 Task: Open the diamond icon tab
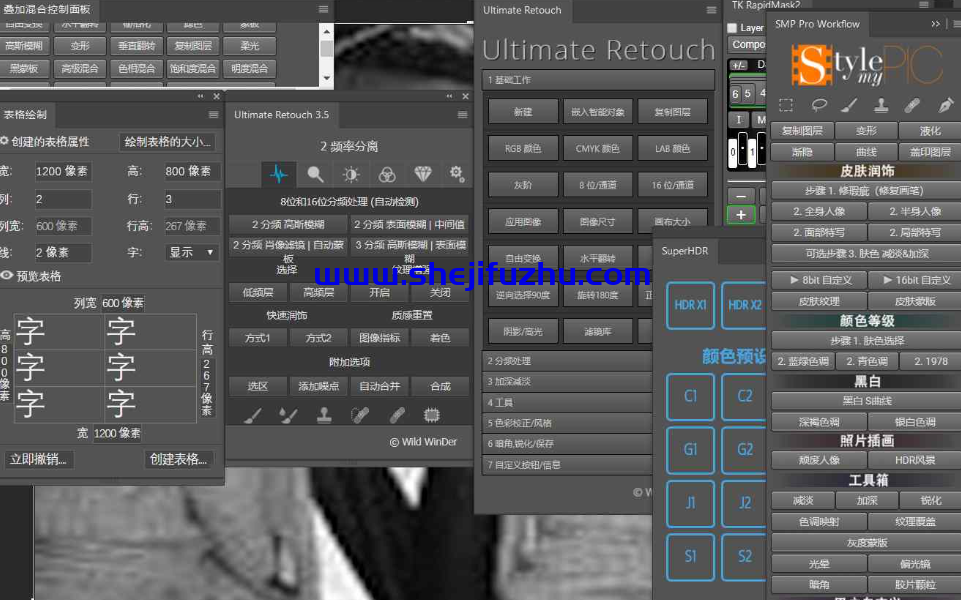click(x=423, y=175)
